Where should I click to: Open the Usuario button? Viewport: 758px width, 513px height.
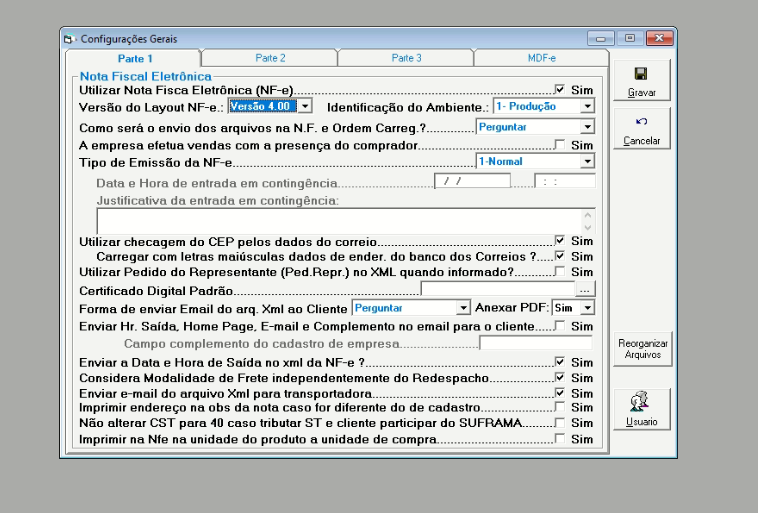(641, 409)
